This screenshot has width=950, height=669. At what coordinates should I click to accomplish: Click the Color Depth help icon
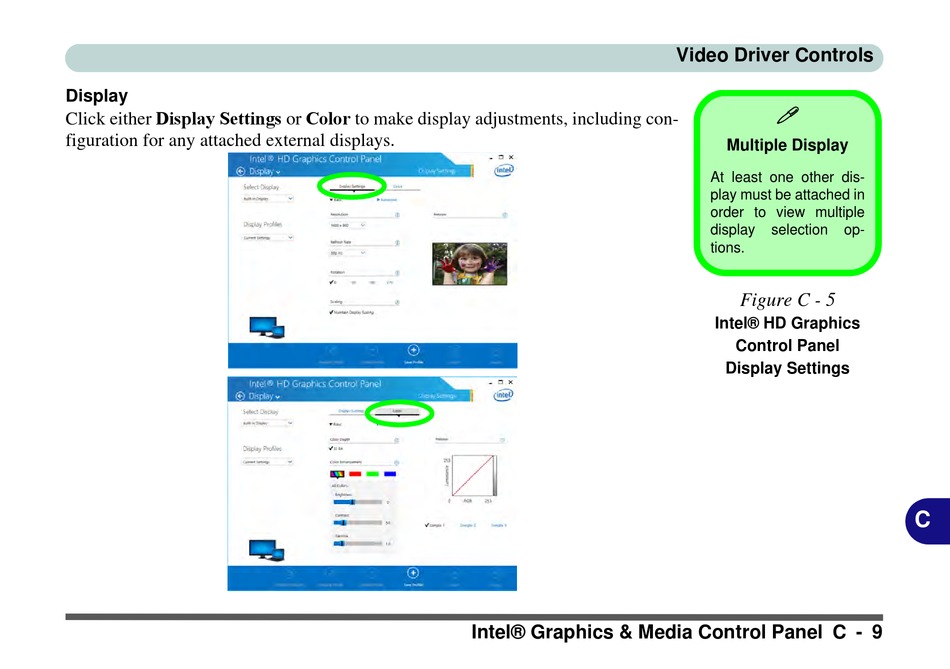point(397,438)
